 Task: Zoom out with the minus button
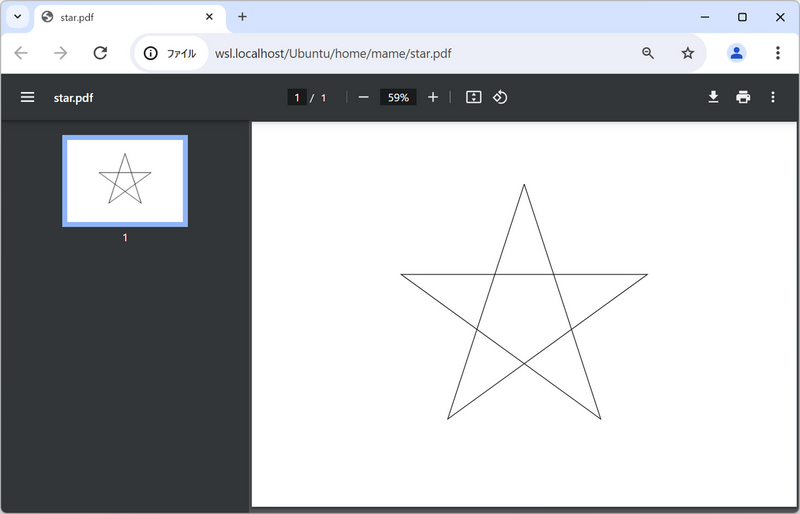(363, 97)
